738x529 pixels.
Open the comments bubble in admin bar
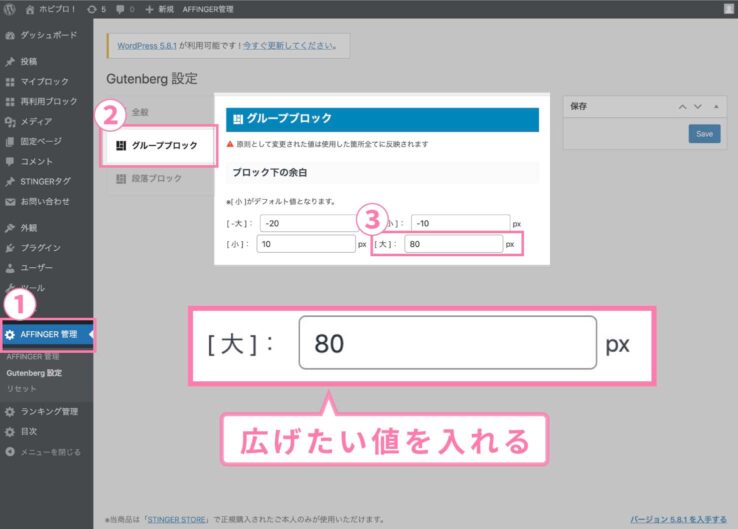[x=125, y=9]
